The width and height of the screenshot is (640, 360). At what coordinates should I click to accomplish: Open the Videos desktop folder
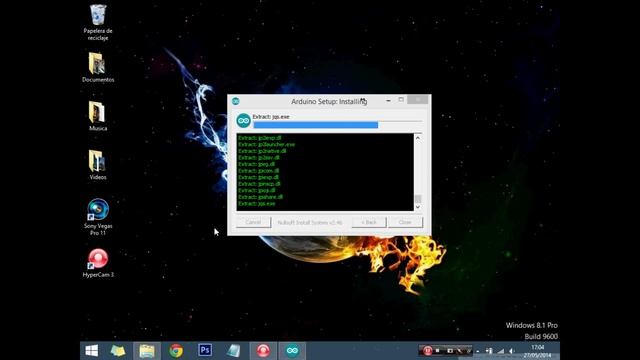tap(98, 165)
